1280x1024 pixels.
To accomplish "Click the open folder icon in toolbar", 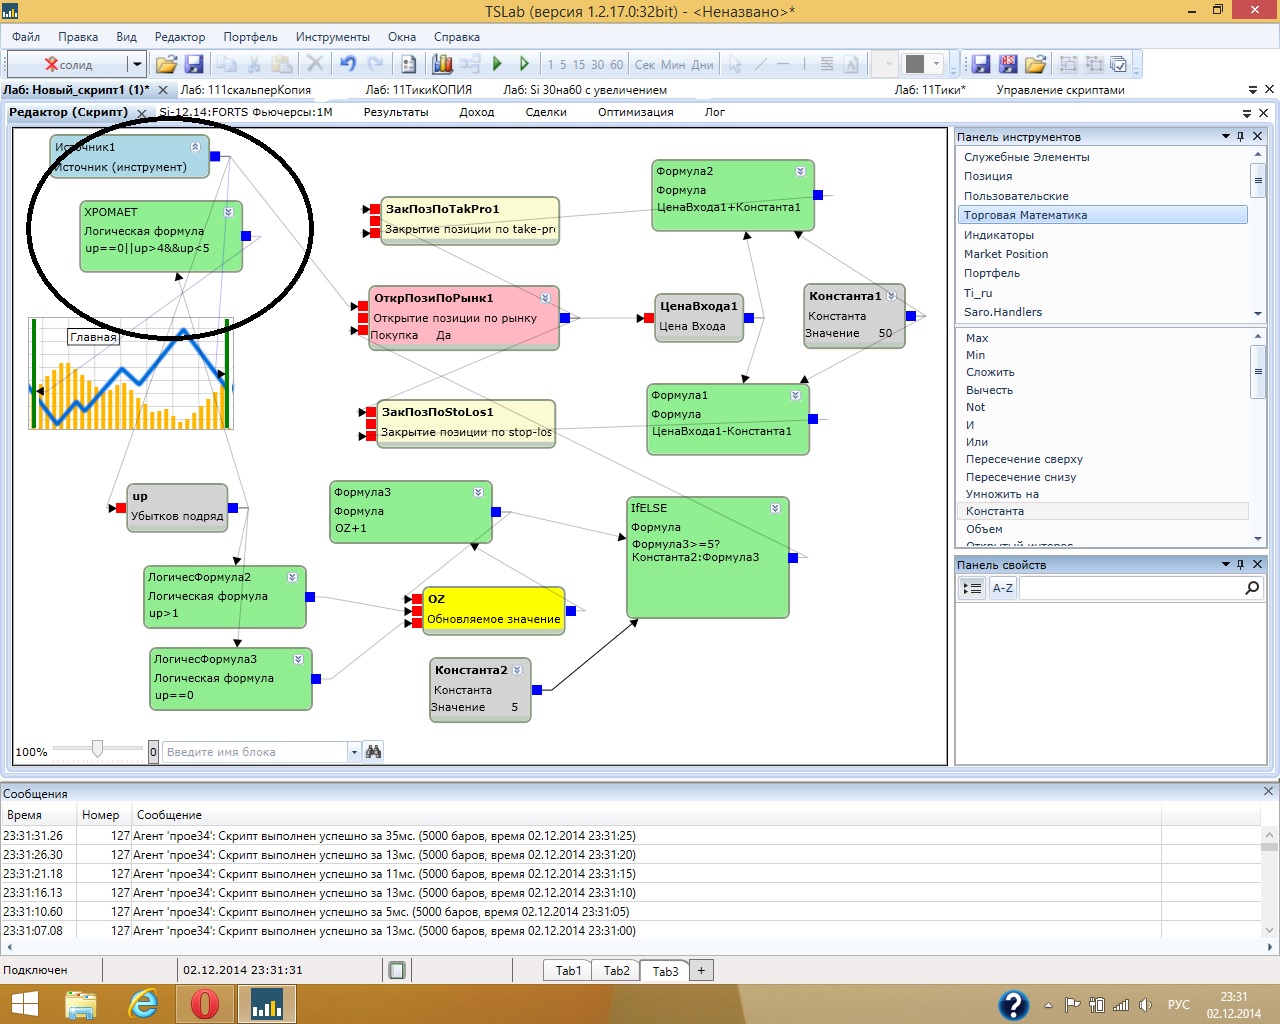I will click(166, 64).
